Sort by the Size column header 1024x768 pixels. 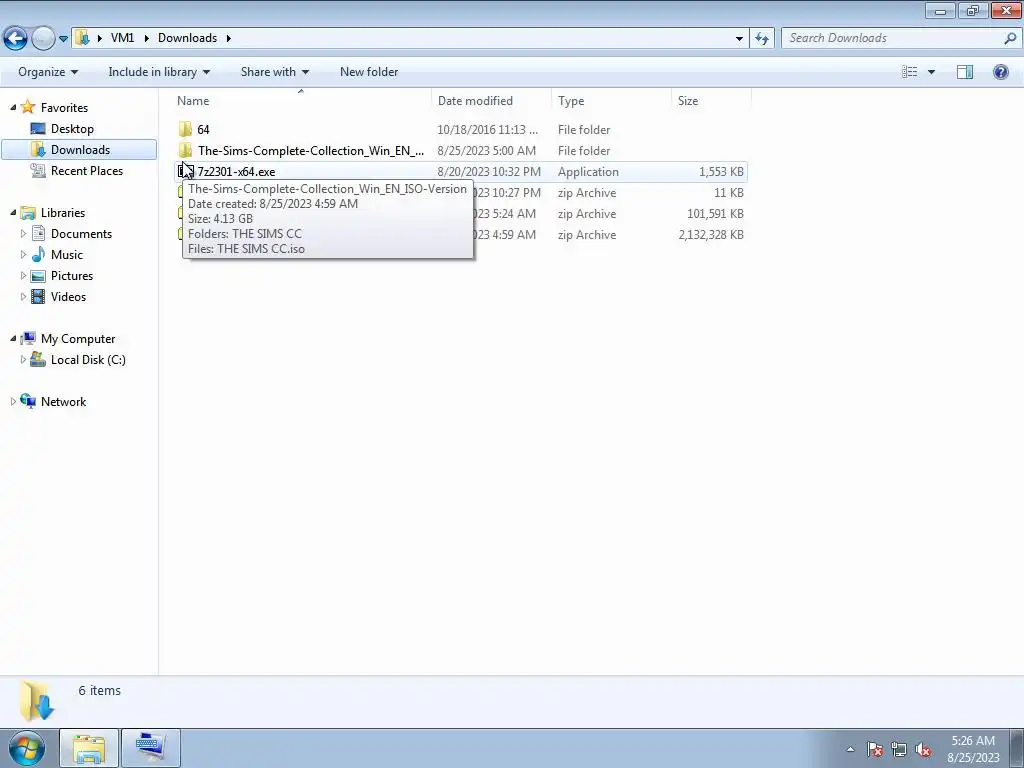pos(711,101)
